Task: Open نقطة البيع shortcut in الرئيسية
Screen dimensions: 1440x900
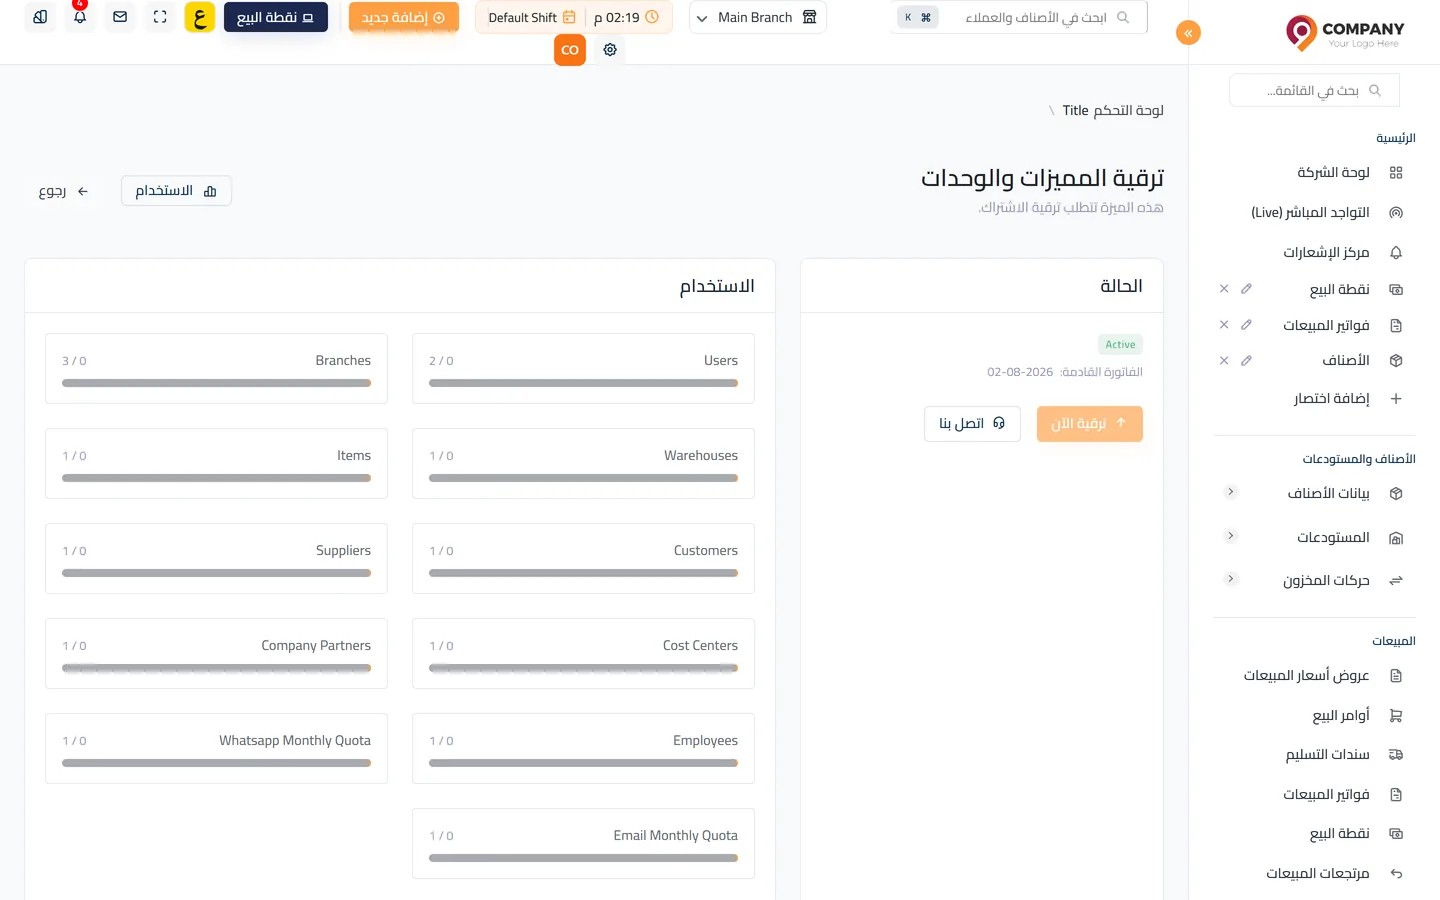Action: tap(1339, 289)
